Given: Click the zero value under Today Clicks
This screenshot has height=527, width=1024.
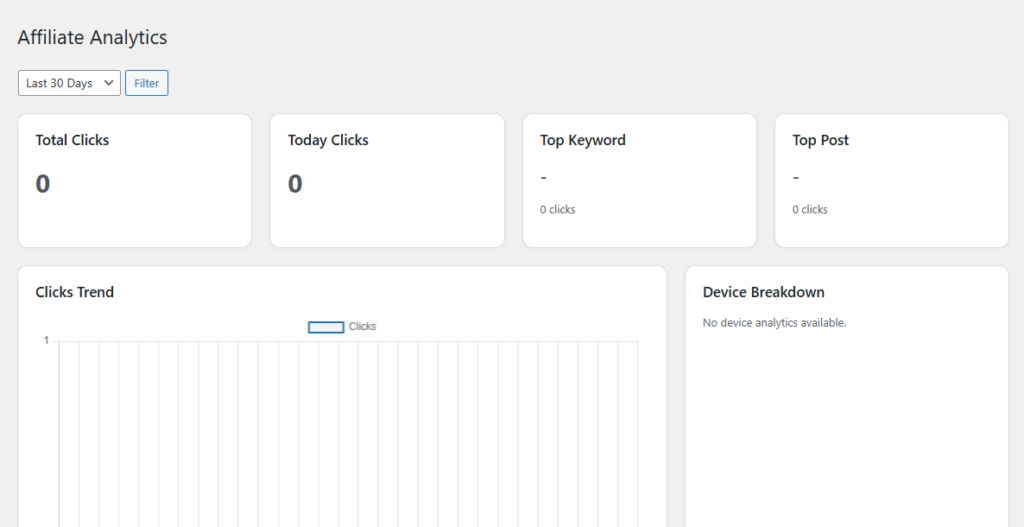Looking at the screenshot, I should pyautogui.click(x=295, y=184).
